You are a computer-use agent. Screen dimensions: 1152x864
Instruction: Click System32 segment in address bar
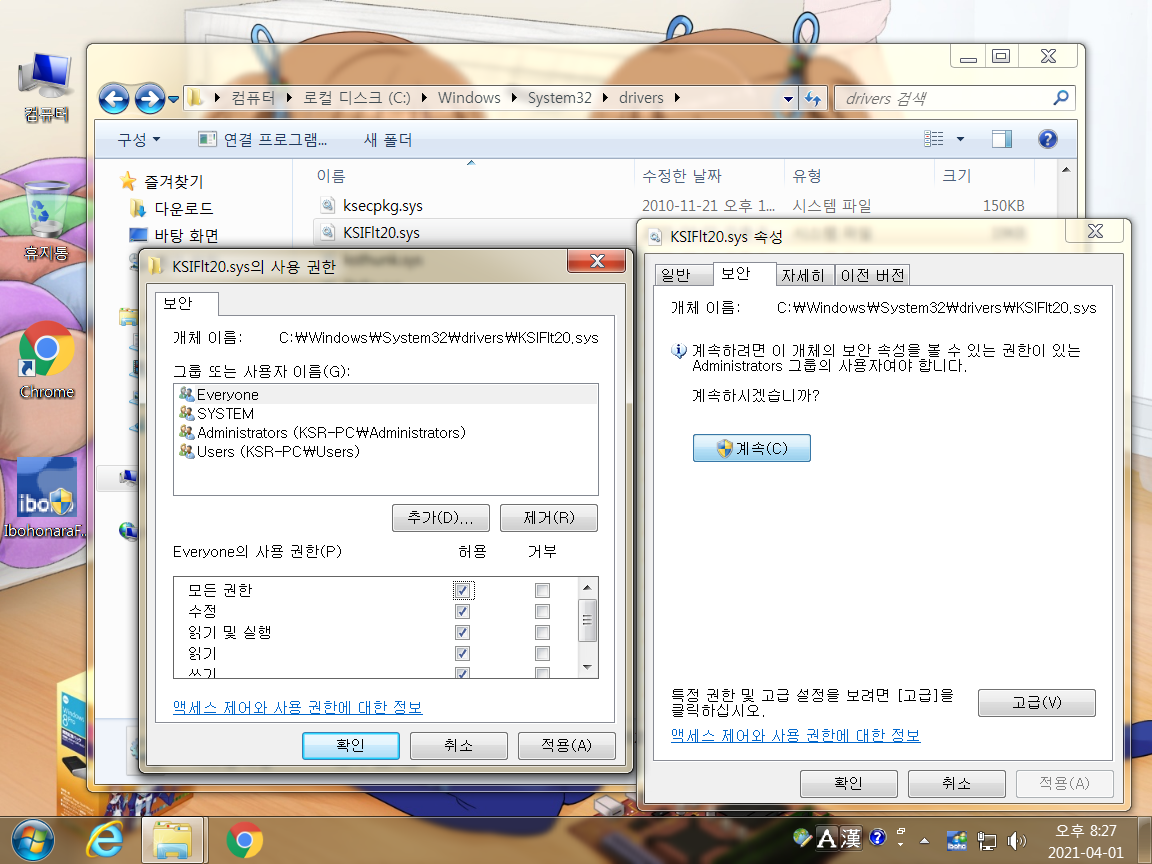click(x=559, y=98)
